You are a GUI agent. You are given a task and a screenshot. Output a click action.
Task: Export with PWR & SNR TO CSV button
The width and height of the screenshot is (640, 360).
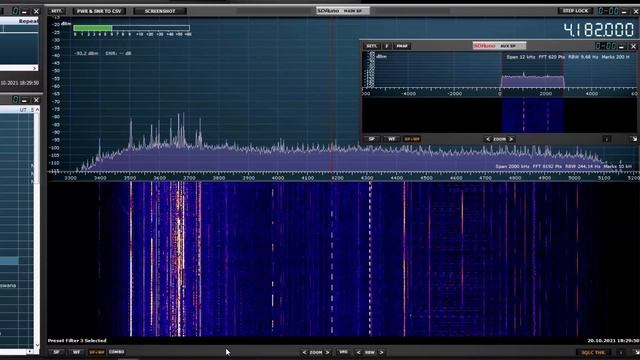(99, 11)
